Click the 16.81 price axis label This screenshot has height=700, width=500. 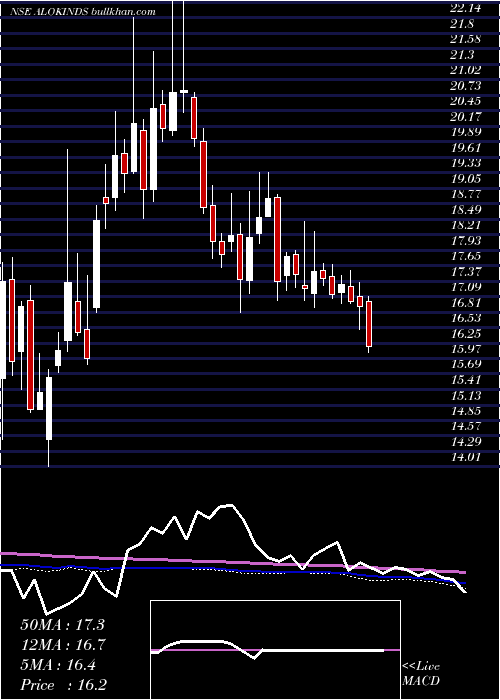466,303
